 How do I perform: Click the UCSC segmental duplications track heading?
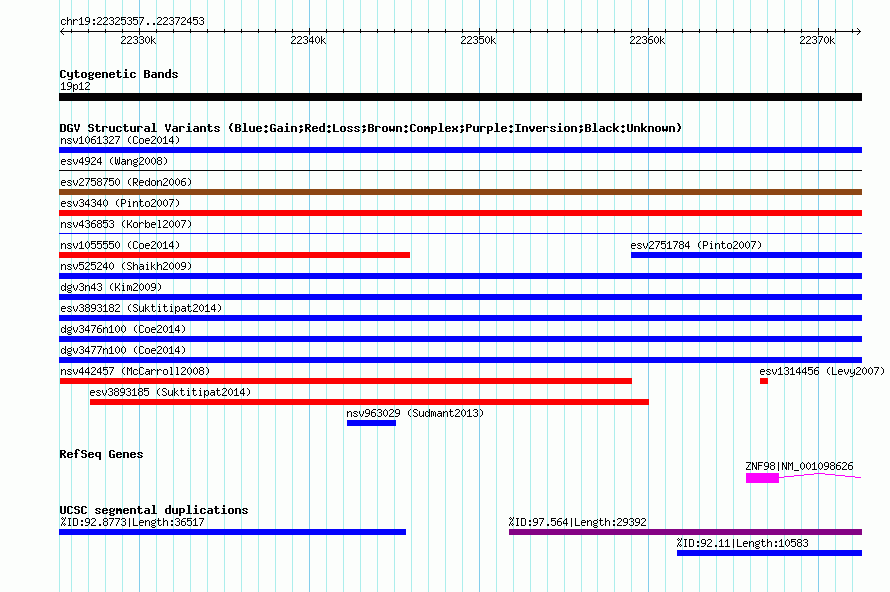[x=154, y=510]
